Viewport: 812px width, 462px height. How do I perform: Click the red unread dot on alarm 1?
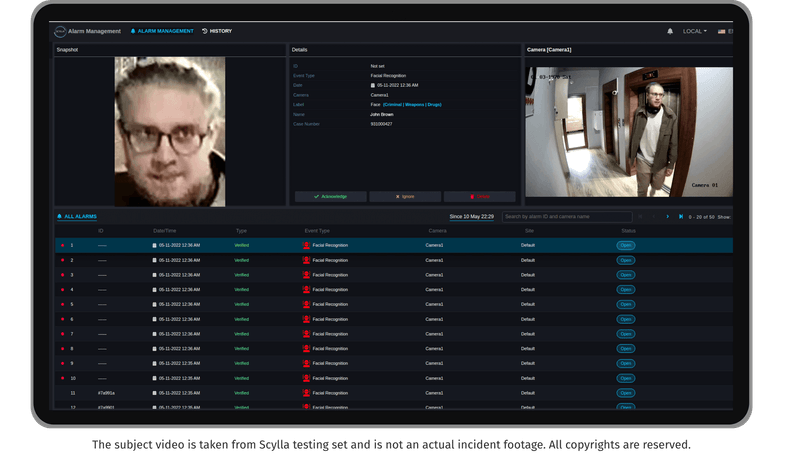(x=63, y=246)
